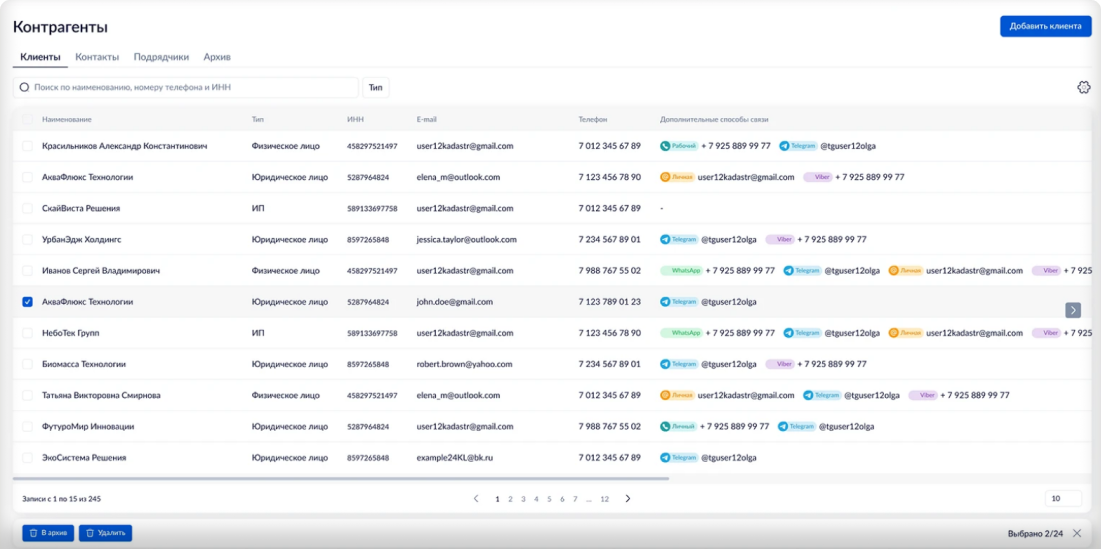Click Viber badge in УрбанЭдж Холдингс row

click(x=779, y=239)
